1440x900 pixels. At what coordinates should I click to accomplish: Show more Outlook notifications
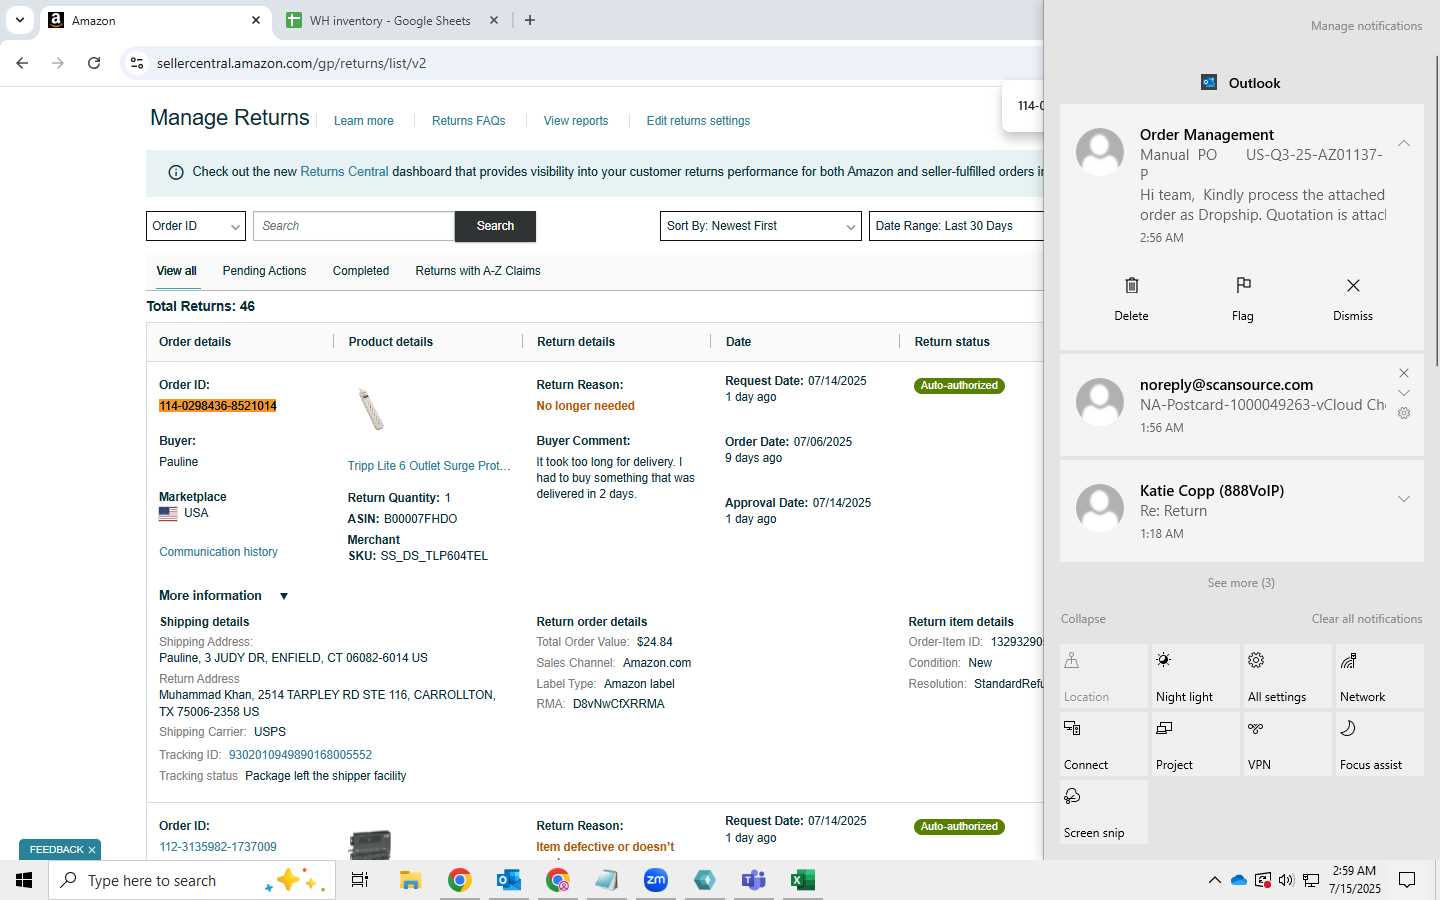point(1241,583)
